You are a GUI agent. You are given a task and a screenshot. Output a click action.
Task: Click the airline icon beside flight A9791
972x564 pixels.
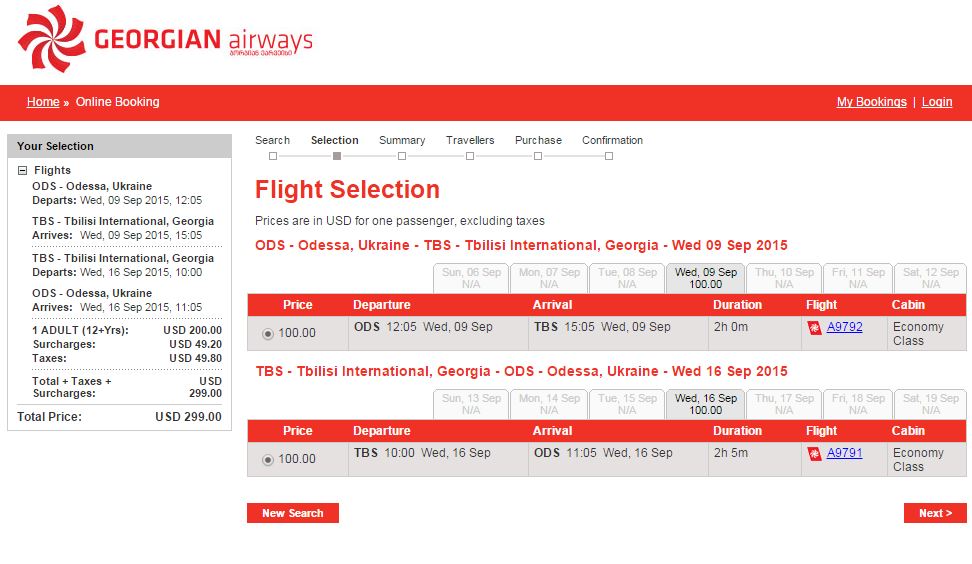815,453
